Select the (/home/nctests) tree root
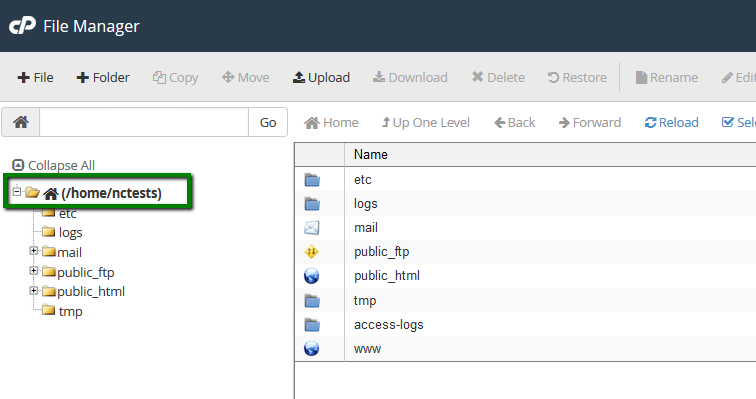The image size is (756, 399). pyautogui.click(x=111, y=193)
